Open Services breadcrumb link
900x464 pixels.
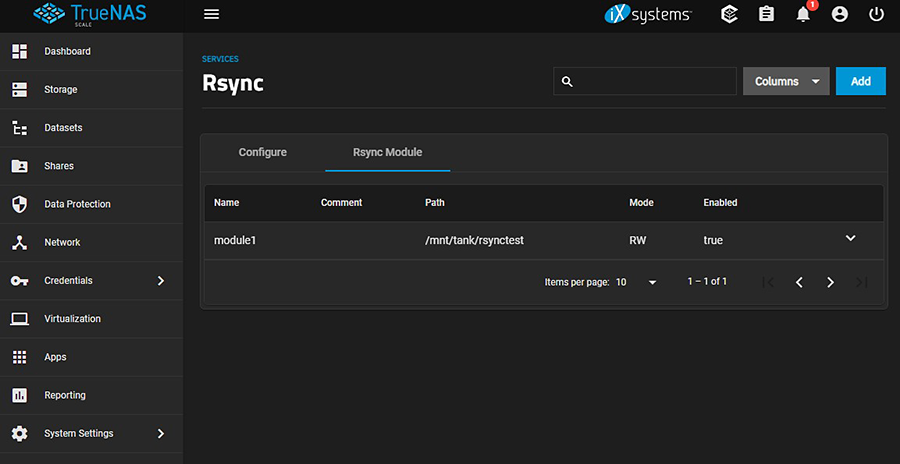coord(220,59)
